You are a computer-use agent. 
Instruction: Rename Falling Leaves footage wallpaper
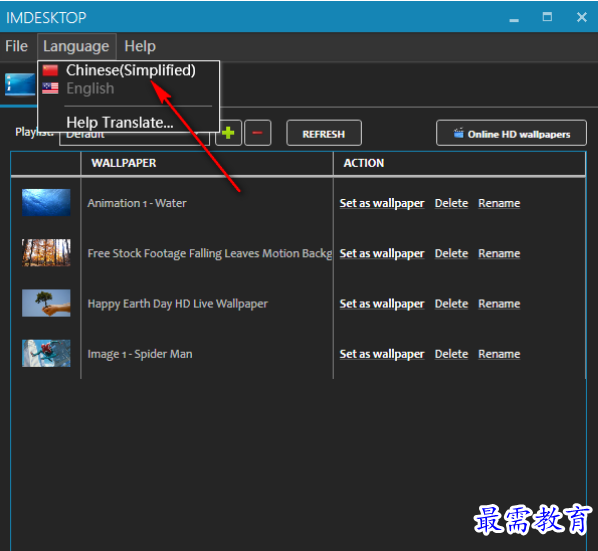(499, 254)
